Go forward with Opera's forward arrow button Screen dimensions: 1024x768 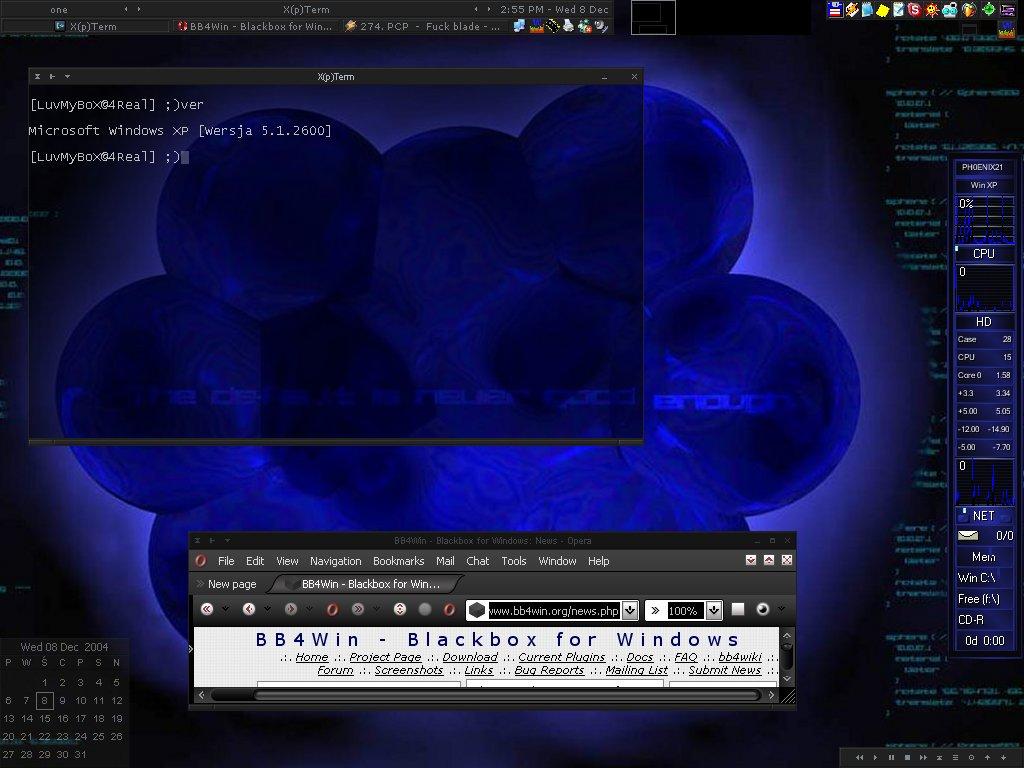click(291, 609)
